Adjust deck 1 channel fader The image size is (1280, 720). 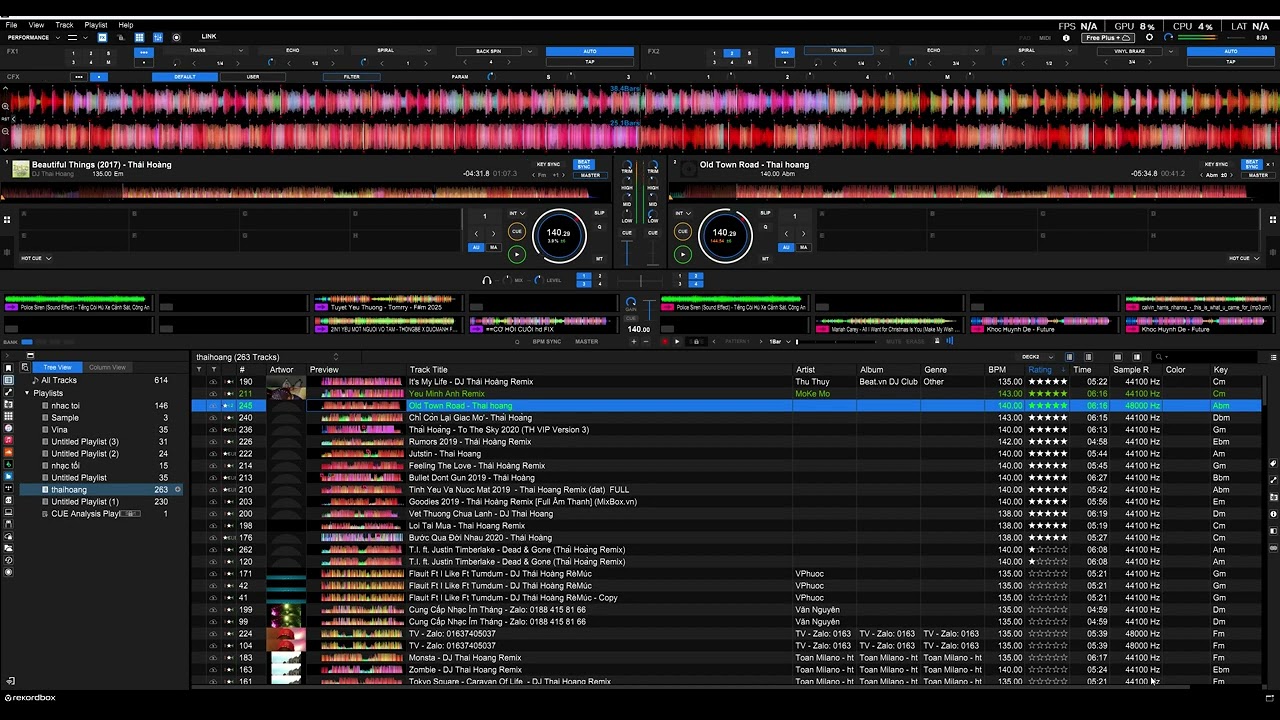point(627,255)
